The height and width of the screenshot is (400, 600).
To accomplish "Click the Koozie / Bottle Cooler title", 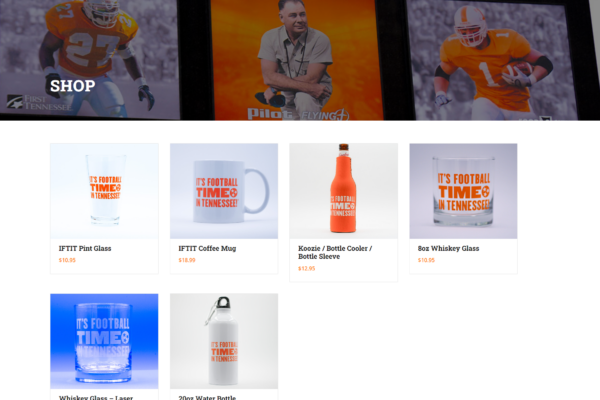I will (335, 252).
